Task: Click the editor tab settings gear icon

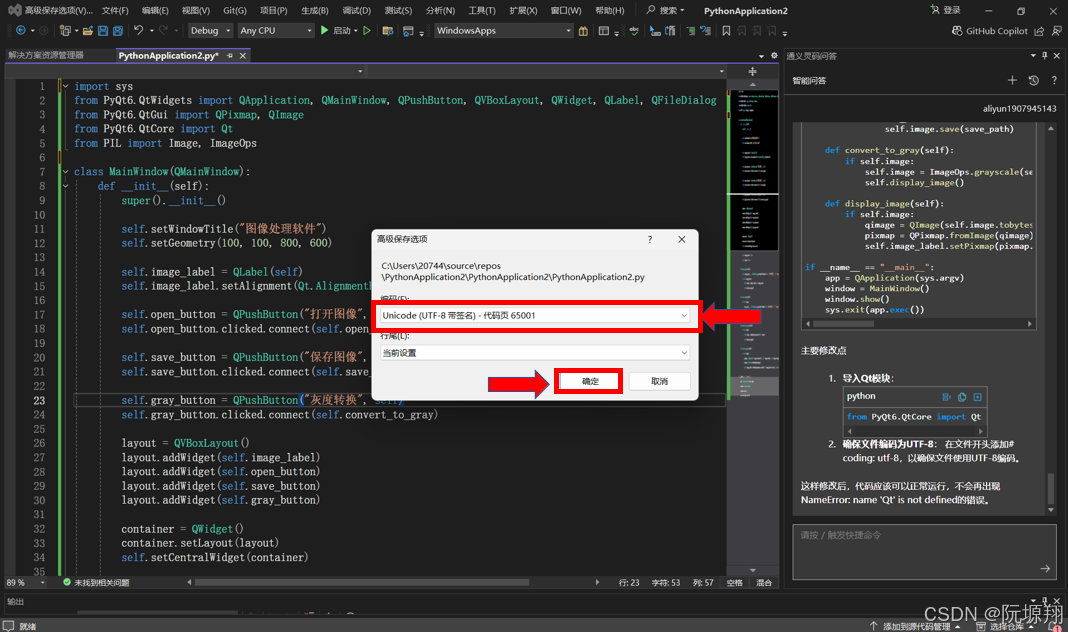Action: [x=774, y=56]
